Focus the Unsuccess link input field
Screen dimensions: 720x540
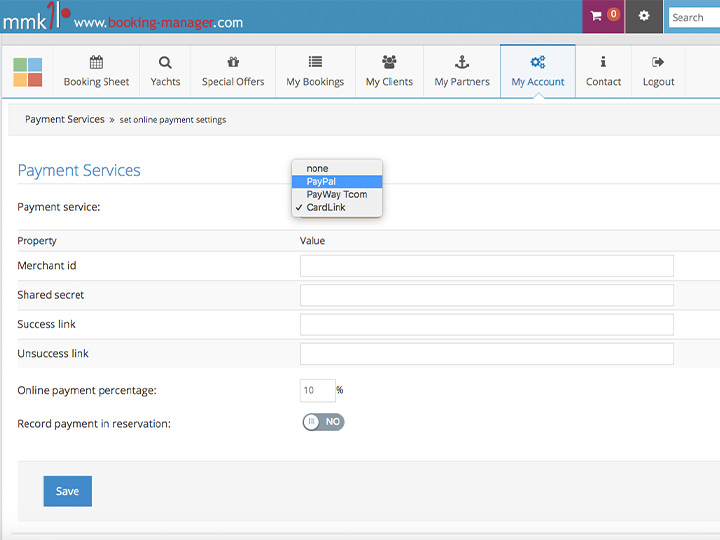487,354
